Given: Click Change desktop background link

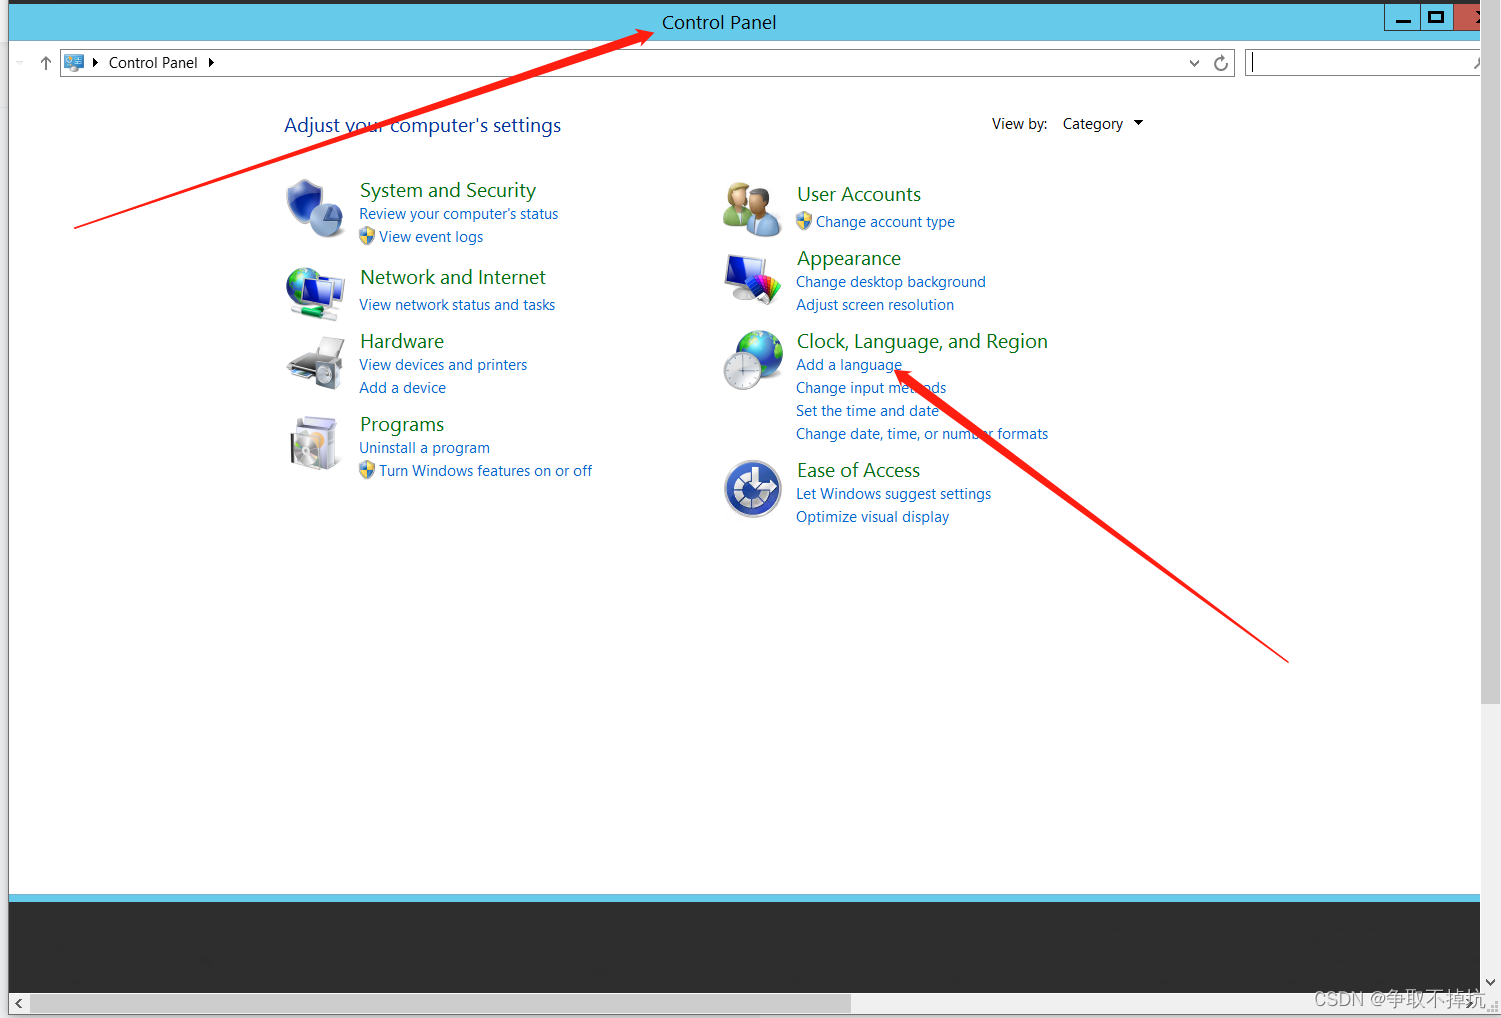Looking at the screenshot, I should click(891, 282).
